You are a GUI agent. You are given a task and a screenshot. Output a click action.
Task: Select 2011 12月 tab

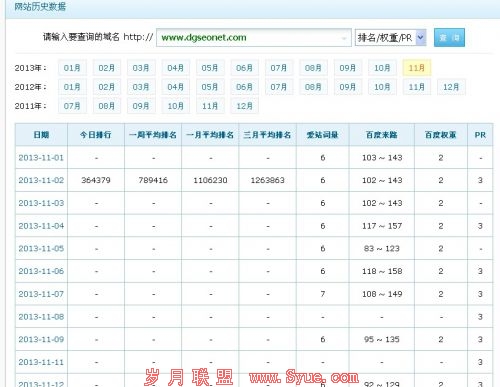tap(244, 106)
